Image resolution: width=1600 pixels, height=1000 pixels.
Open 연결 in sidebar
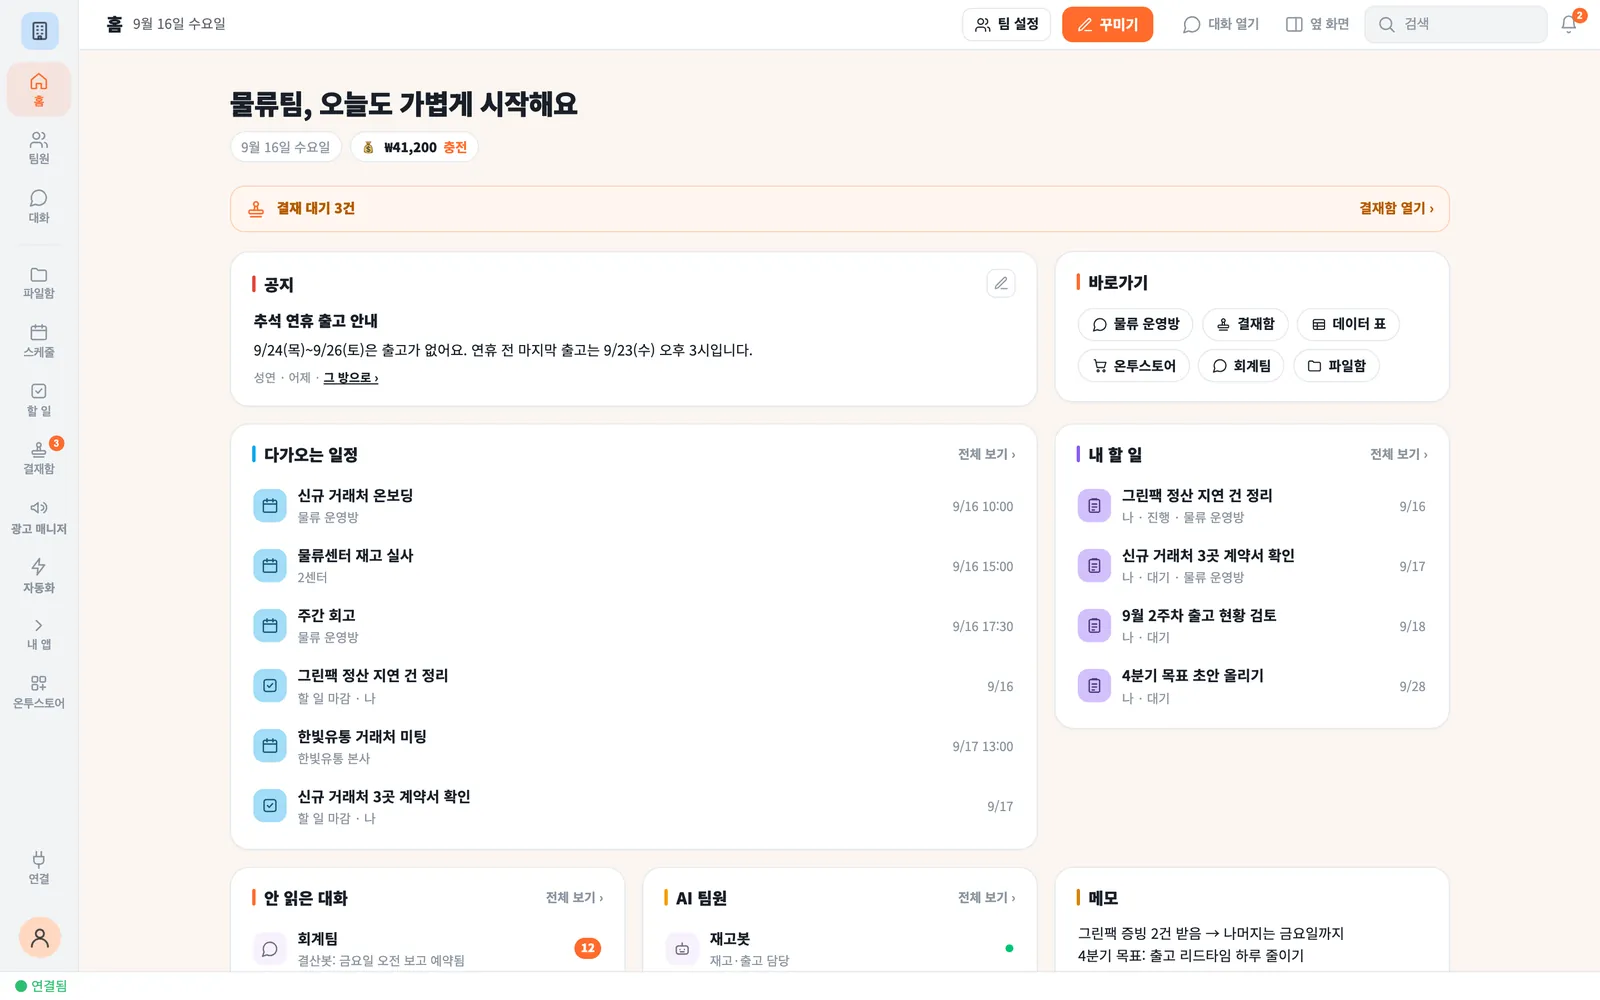pyautogui.click(x=39, y=868)
